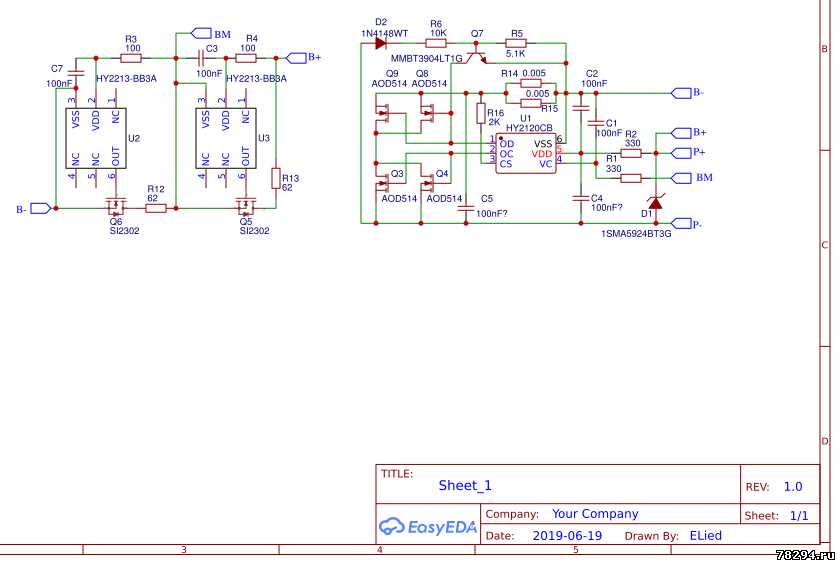Click the C4 designator label
Viewport: 840px width, 565px height.
[x=597, y=198]
